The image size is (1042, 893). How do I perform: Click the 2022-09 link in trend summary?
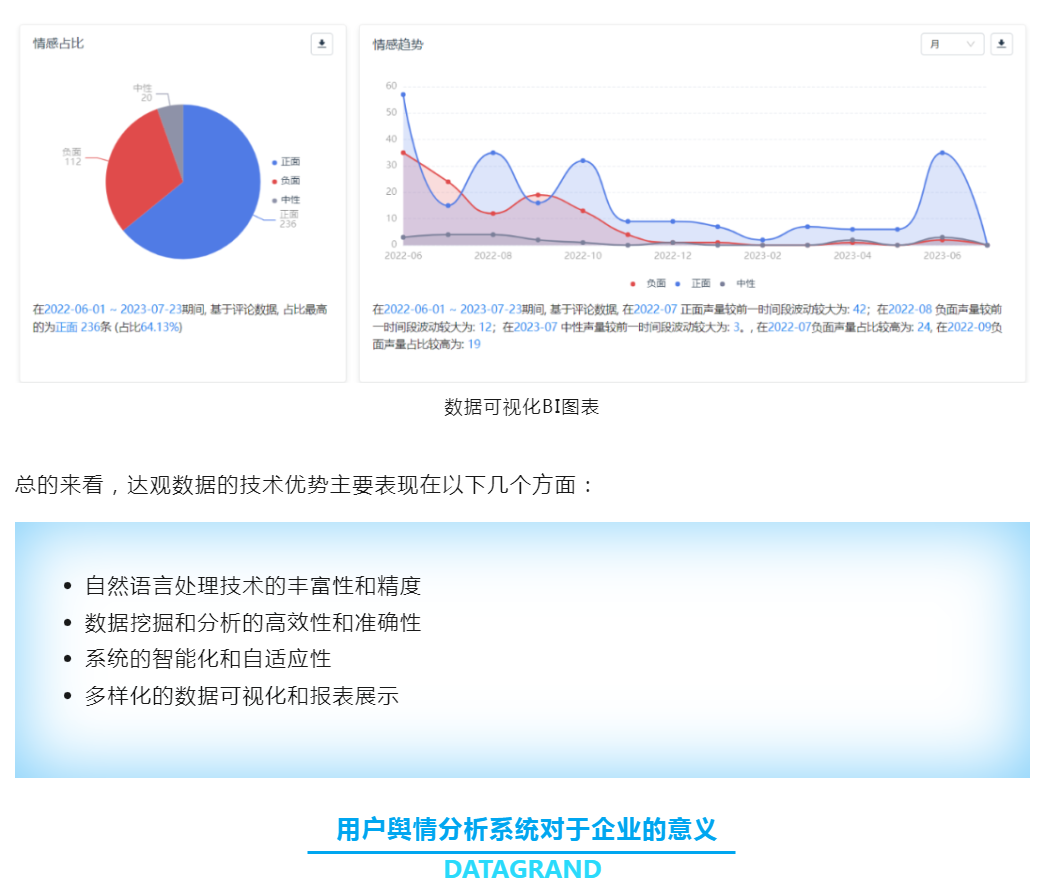(x=968, y=327)
